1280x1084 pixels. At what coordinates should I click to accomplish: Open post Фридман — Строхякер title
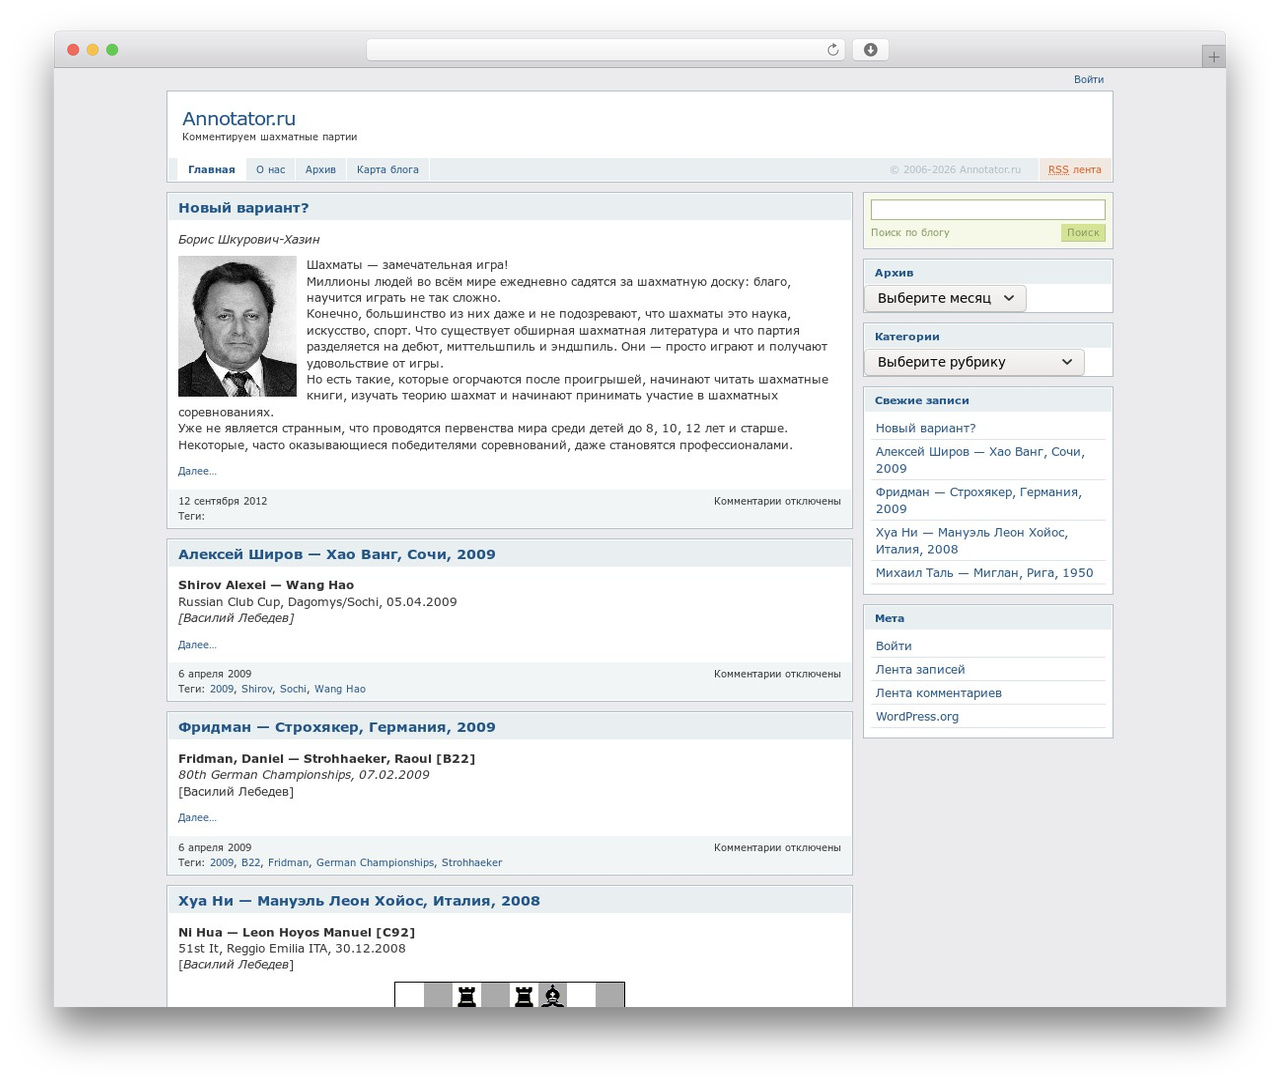(337, 727)
